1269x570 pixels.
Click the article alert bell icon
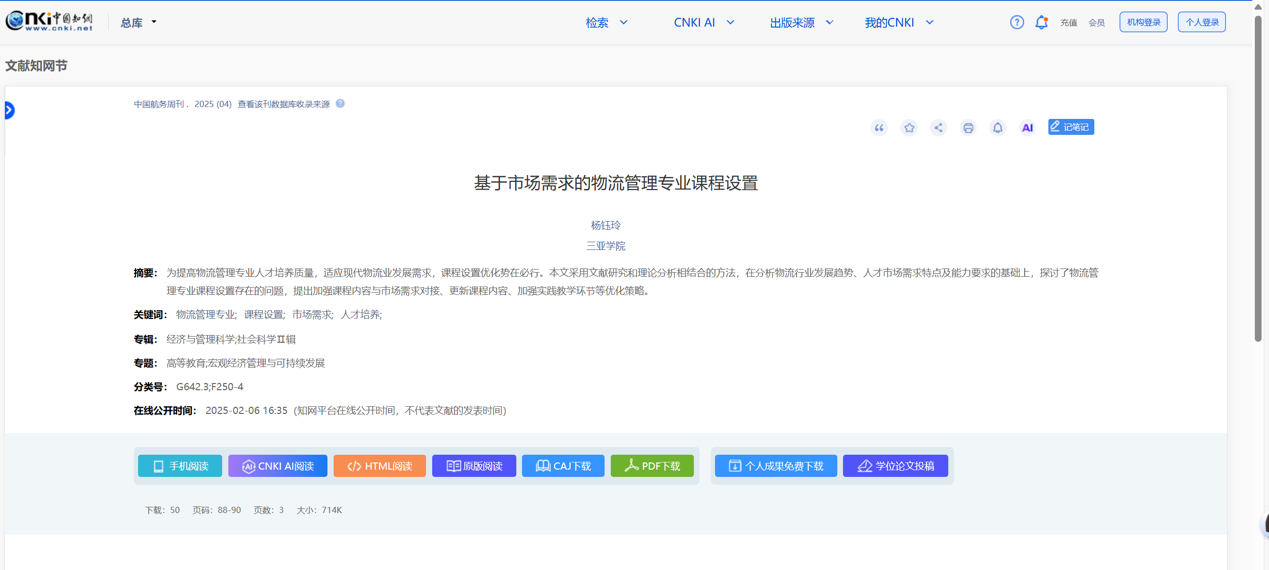(997, 128)
